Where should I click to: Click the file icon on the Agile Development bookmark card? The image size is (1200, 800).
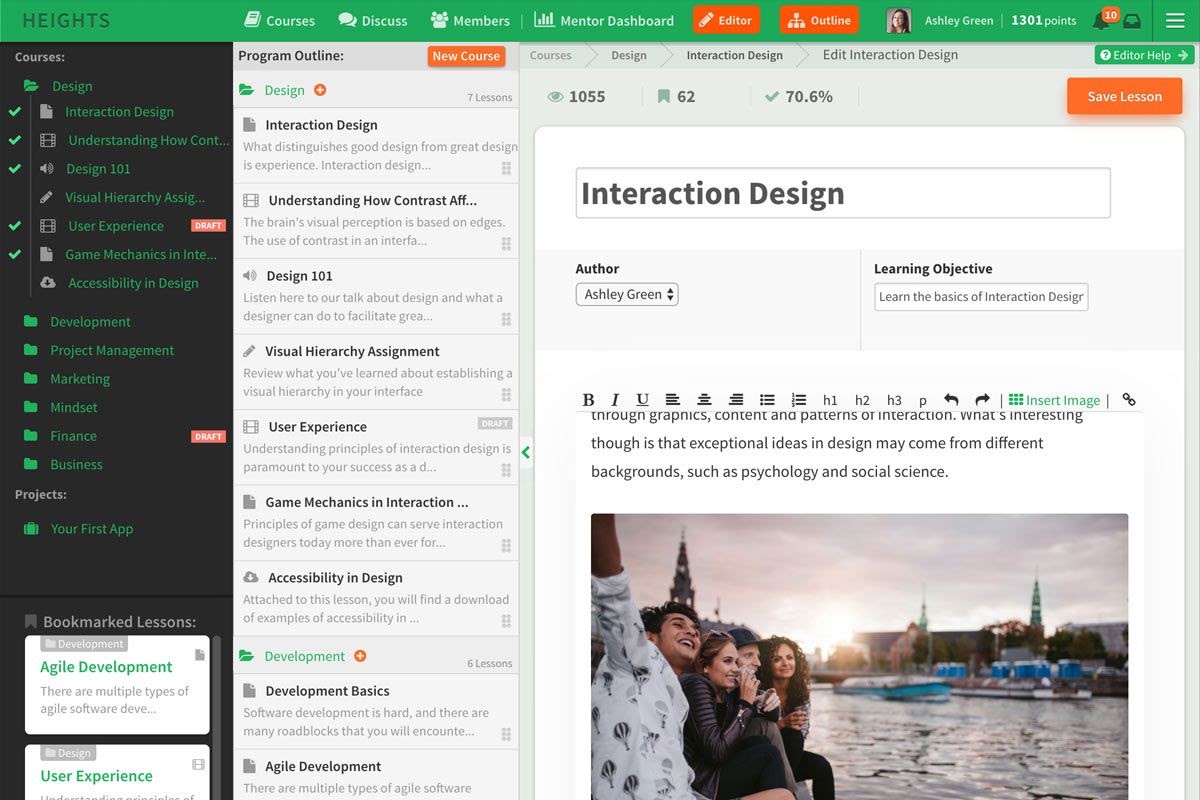(200, 655)
